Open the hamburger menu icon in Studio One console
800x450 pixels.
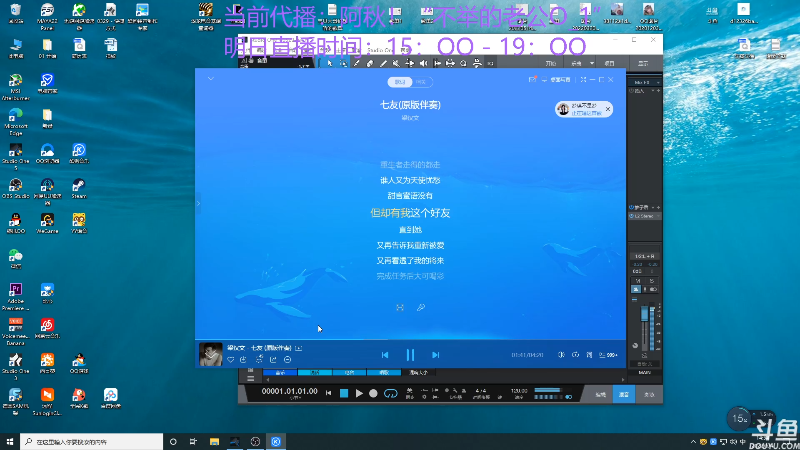[251, 378]
